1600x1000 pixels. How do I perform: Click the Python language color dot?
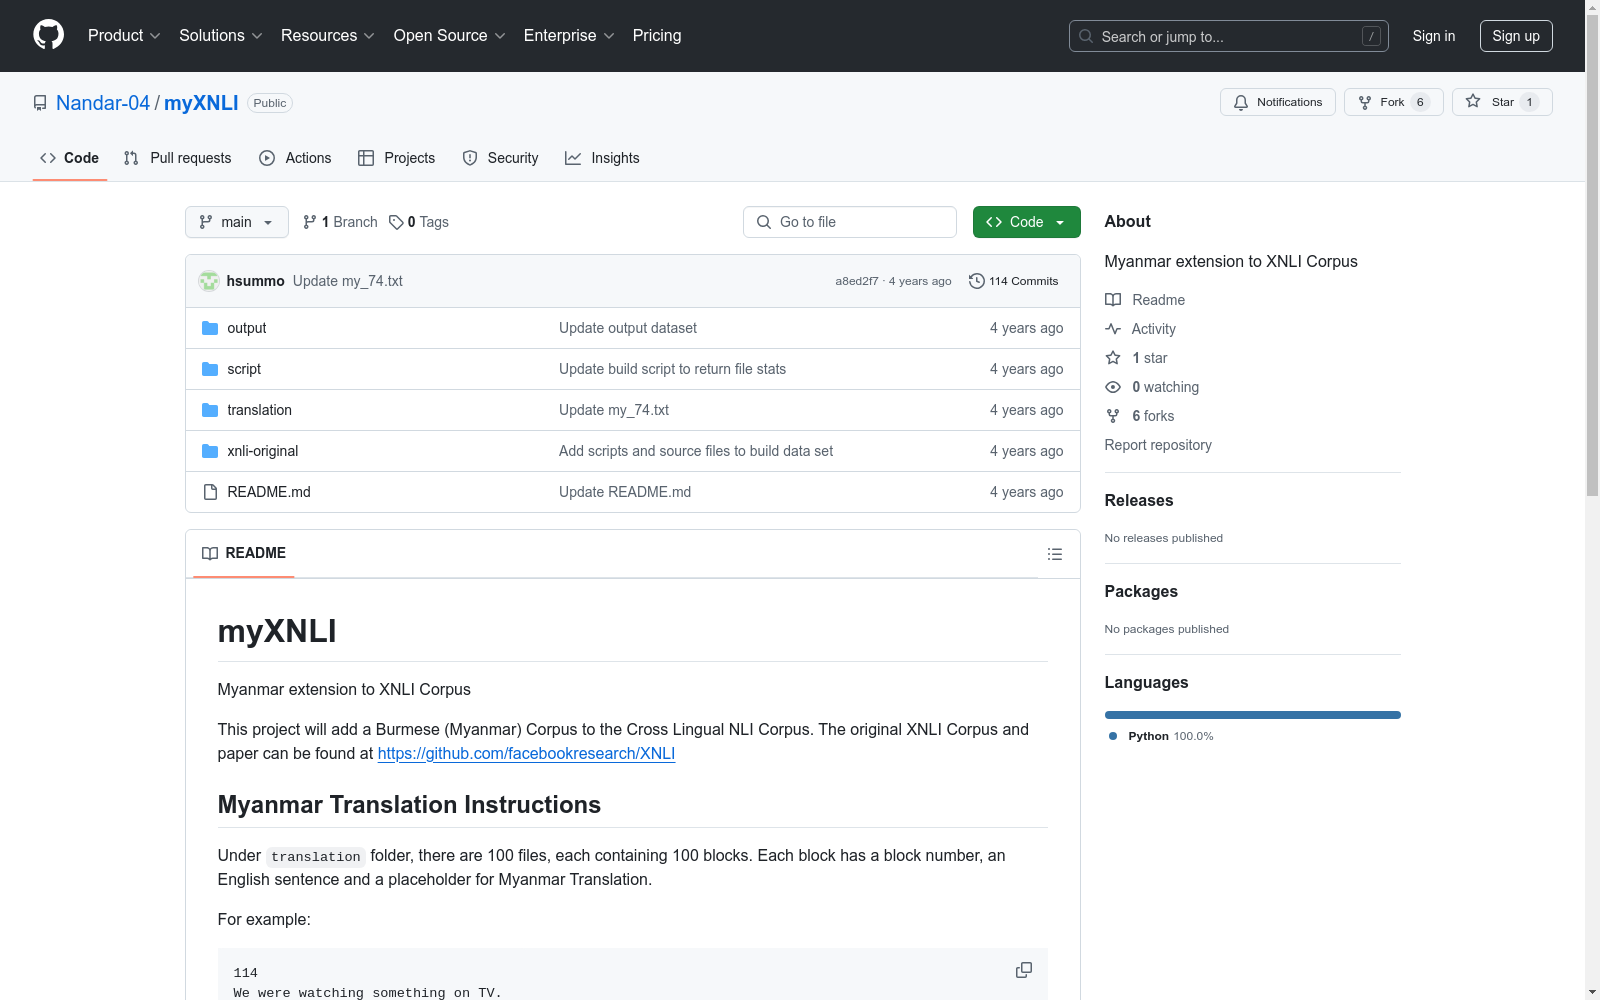pos(1113,736)
